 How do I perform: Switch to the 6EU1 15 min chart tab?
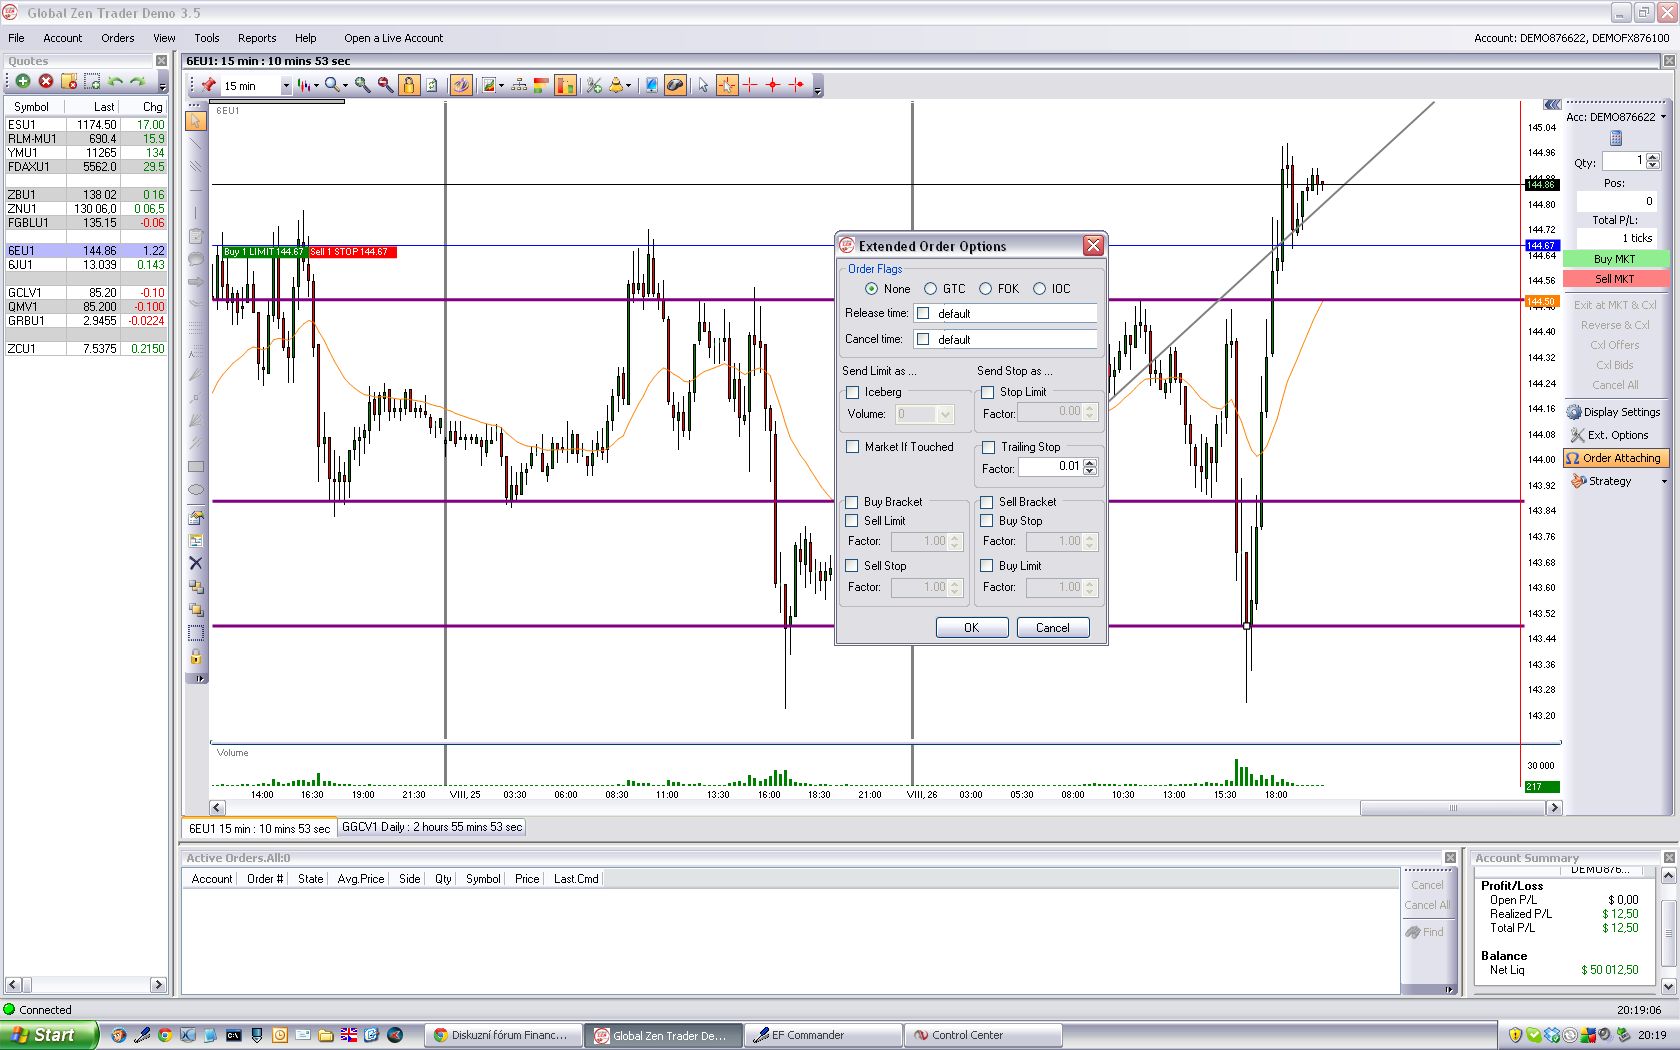(x=259, y=828)
